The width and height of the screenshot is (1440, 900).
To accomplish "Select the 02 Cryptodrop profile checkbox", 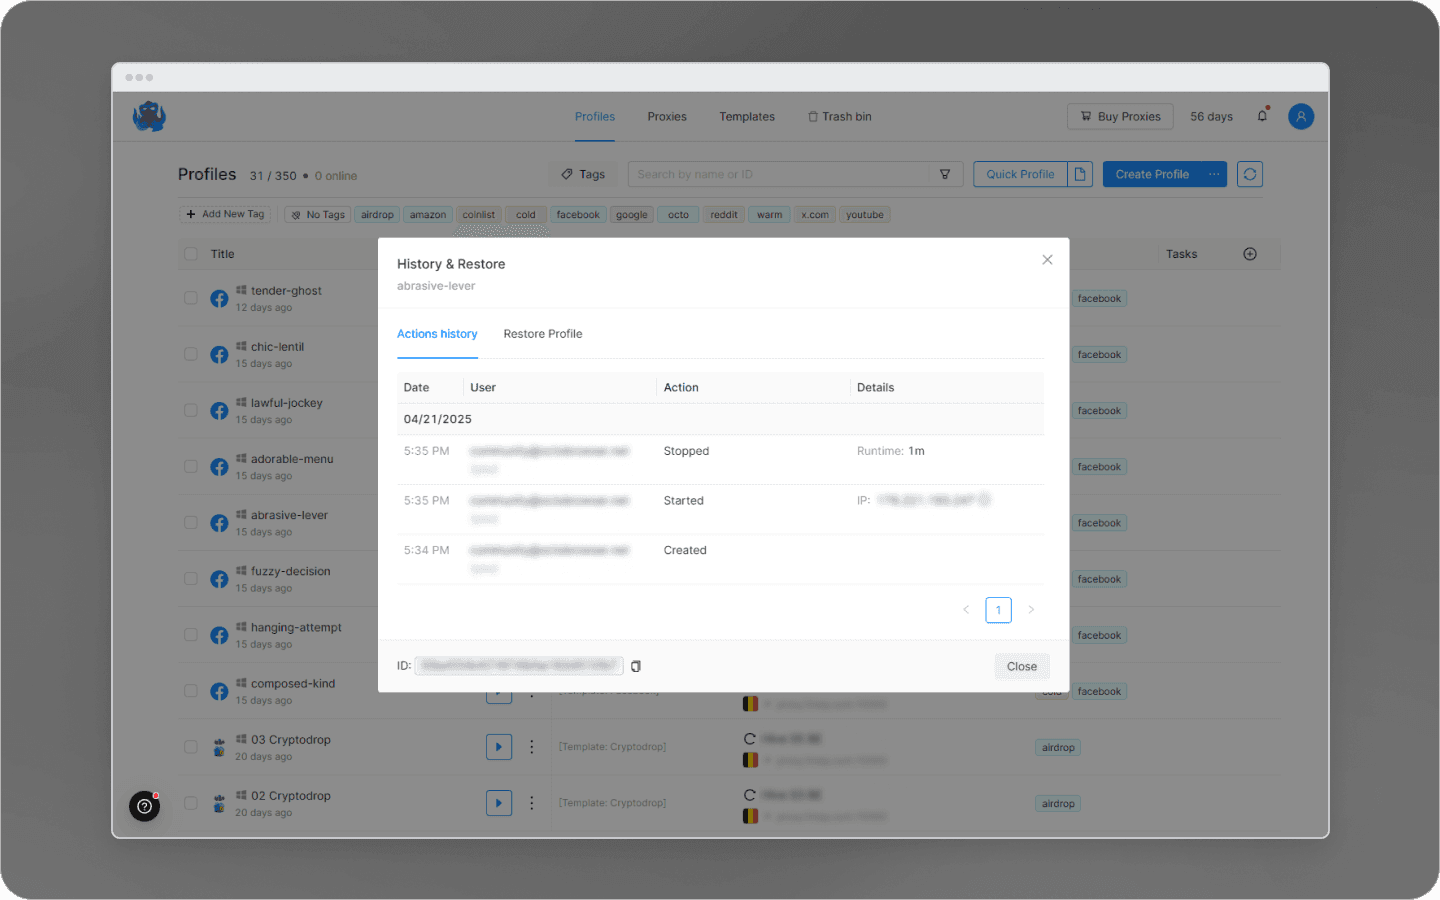I will [x=191, y=803].
